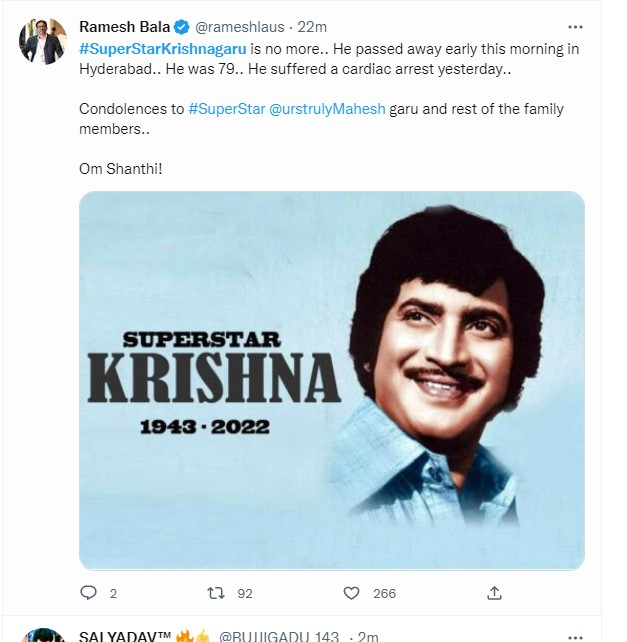The width and height of the screenshot is (627, 642).
Task: Click the 92 retweets count
Action: point(245,594)
